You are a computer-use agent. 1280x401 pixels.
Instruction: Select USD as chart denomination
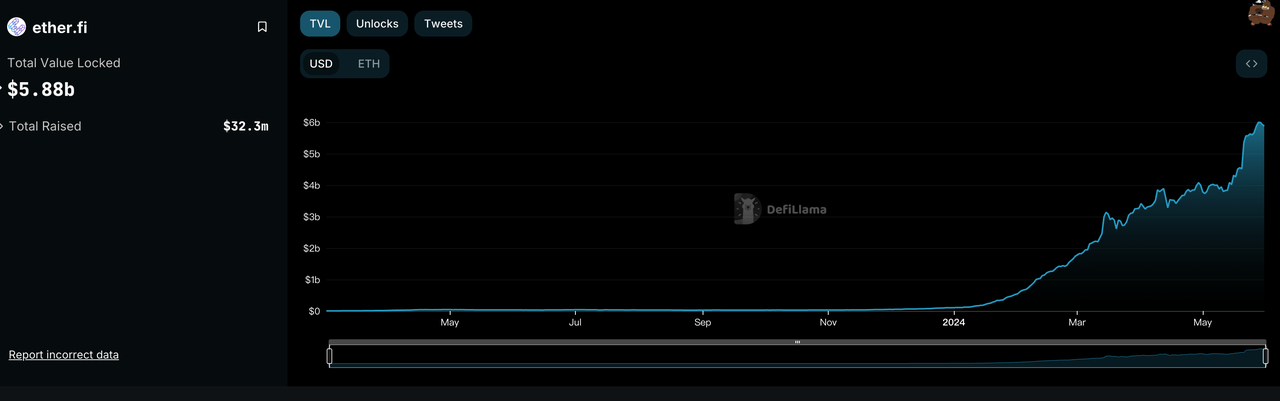pyautogui.click(x=321, y=64)
